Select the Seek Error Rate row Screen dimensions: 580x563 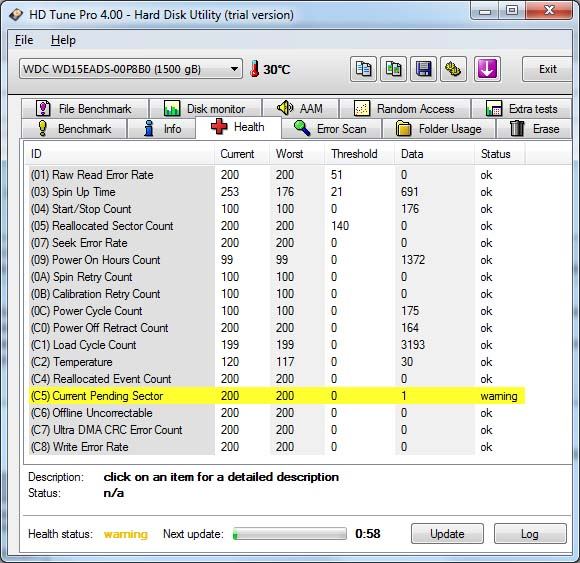[x=277, y=243]
